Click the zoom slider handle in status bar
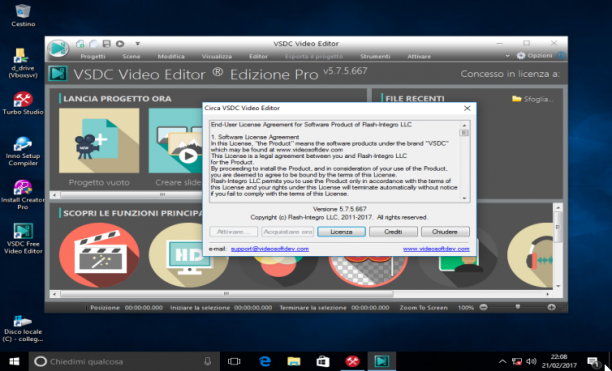Viewport: 612px width, 371px height. (518, 307)
